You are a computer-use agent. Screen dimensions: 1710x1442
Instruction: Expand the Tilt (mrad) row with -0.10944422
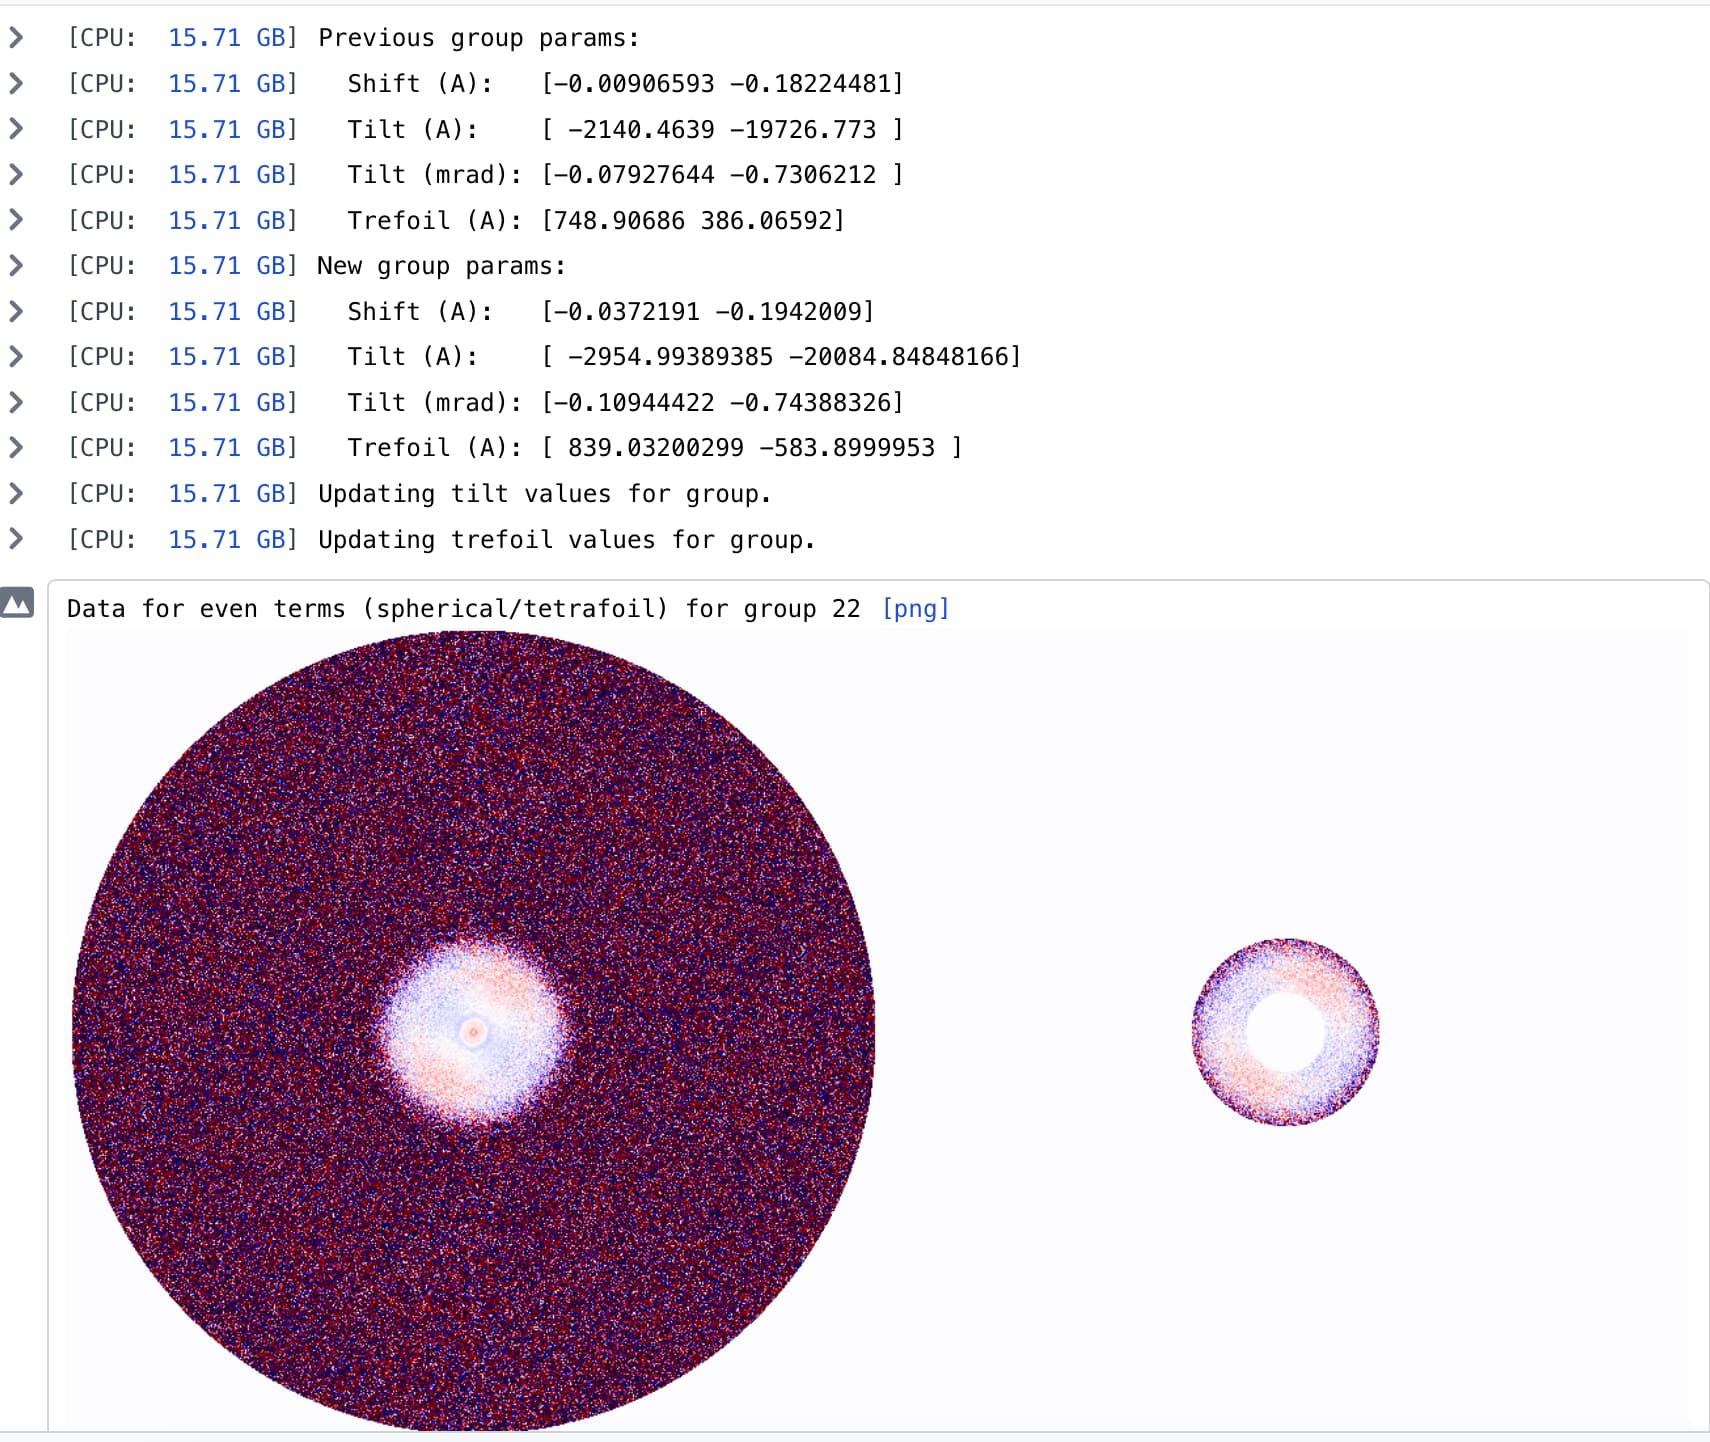[x=16, y=402]
